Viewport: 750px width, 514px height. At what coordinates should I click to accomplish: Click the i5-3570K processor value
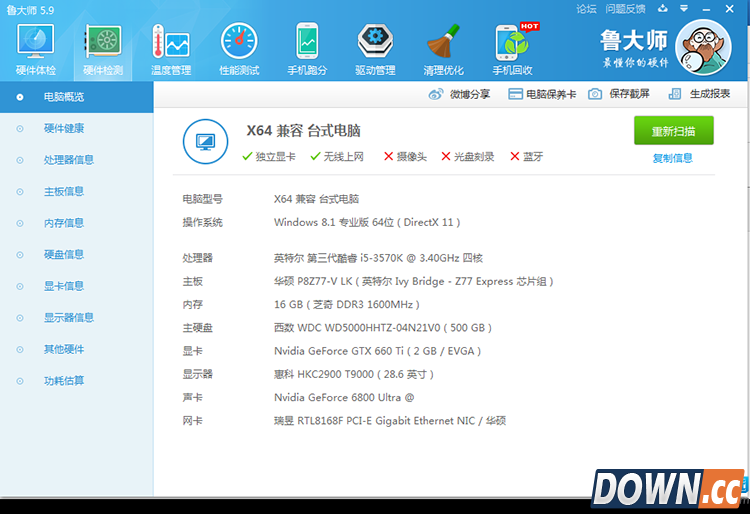pyautogui.click(x=378, y=258)
